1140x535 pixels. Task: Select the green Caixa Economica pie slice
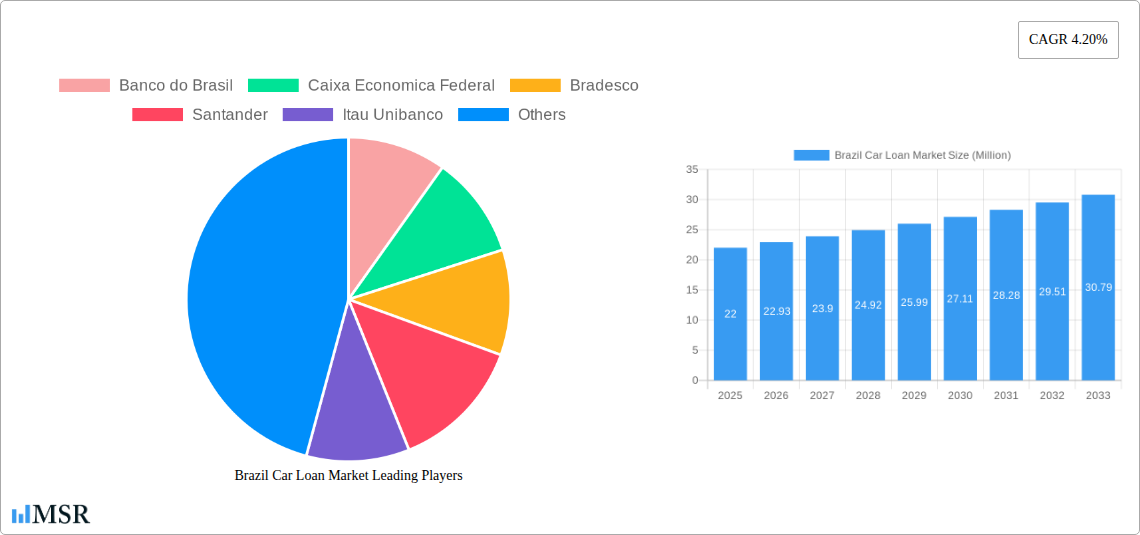(x=429, y=233)
